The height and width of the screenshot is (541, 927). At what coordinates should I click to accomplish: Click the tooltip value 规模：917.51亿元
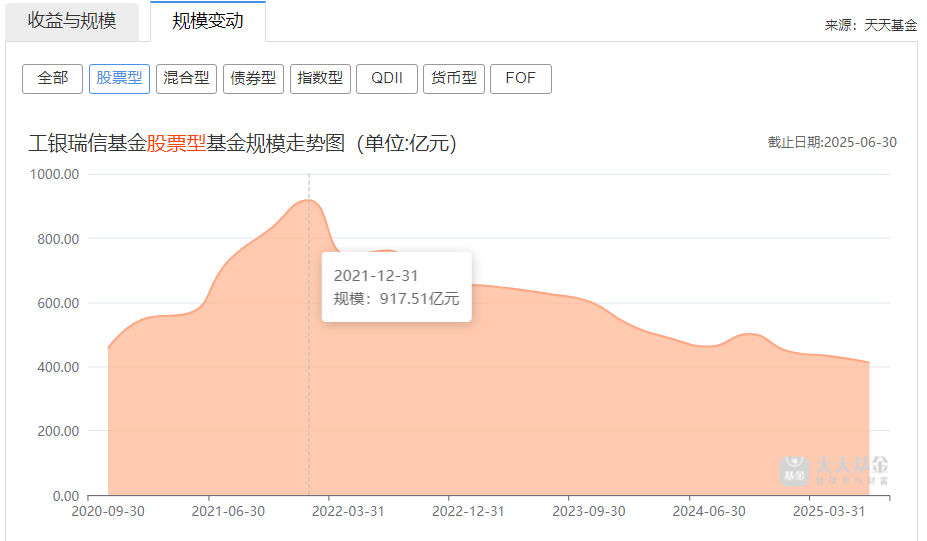point(396,299)
